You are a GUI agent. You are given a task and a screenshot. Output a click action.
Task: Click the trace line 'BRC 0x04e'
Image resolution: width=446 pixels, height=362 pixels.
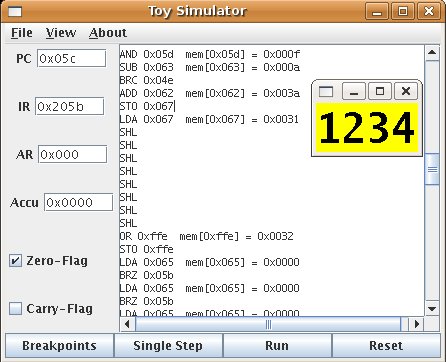tap(147, 80)
